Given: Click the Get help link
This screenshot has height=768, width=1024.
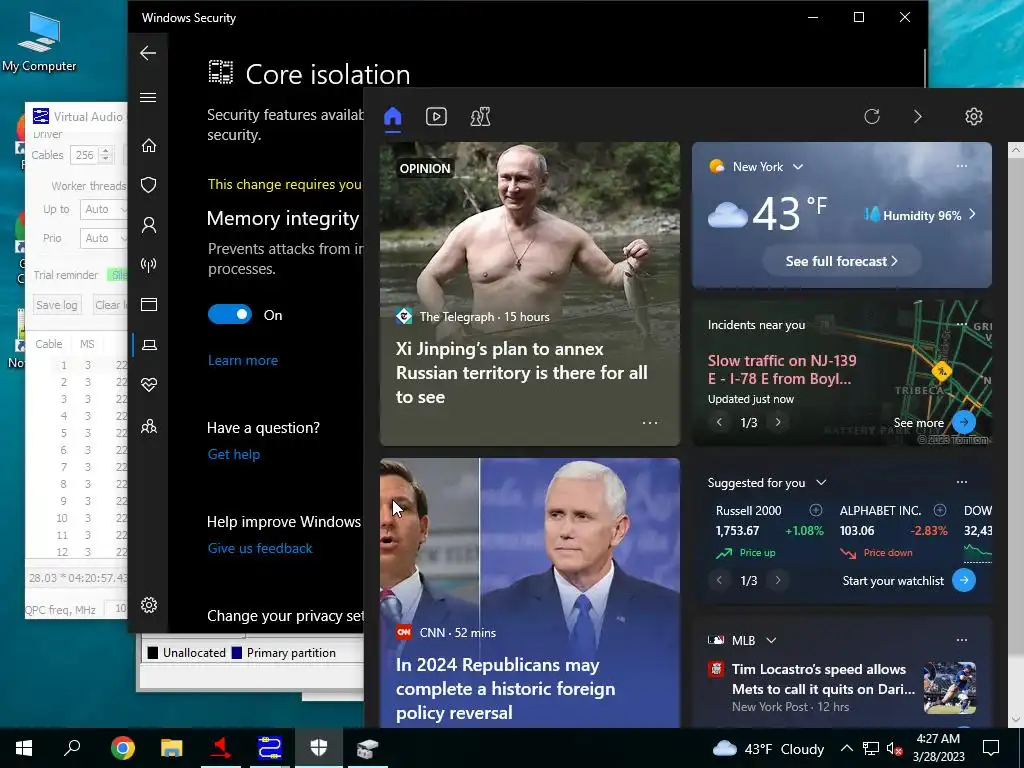Looking at the screenshot, I should (233, 455).
